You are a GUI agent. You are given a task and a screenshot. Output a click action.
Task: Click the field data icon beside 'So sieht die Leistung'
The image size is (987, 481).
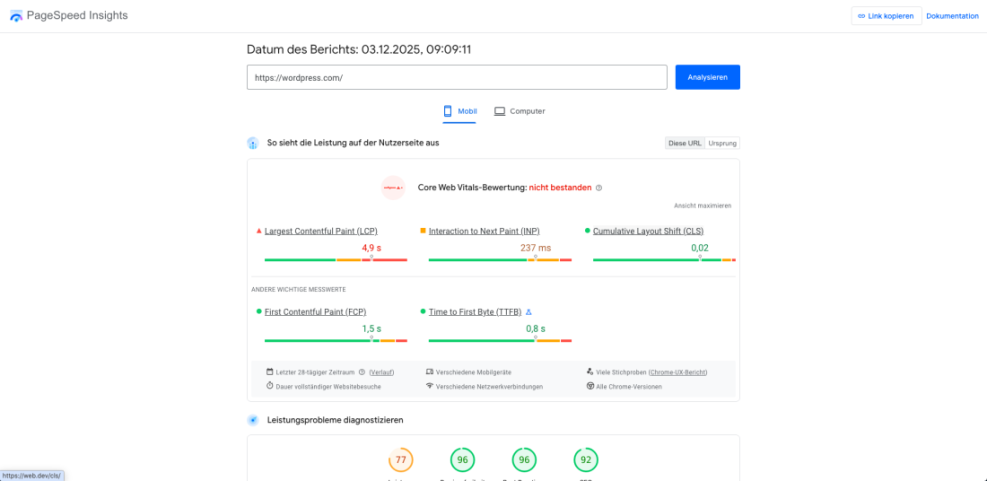253,143
